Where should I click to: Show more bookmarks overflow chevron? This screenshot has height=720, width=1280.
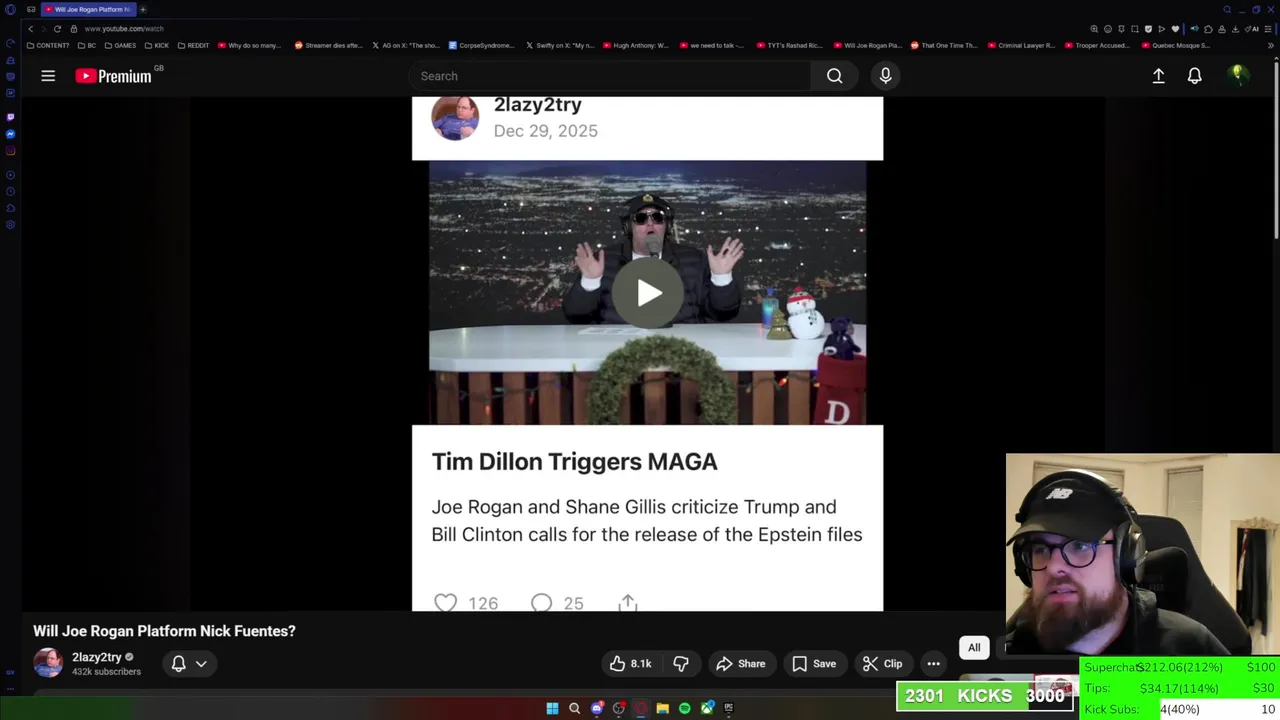[x=1271, y=45]
